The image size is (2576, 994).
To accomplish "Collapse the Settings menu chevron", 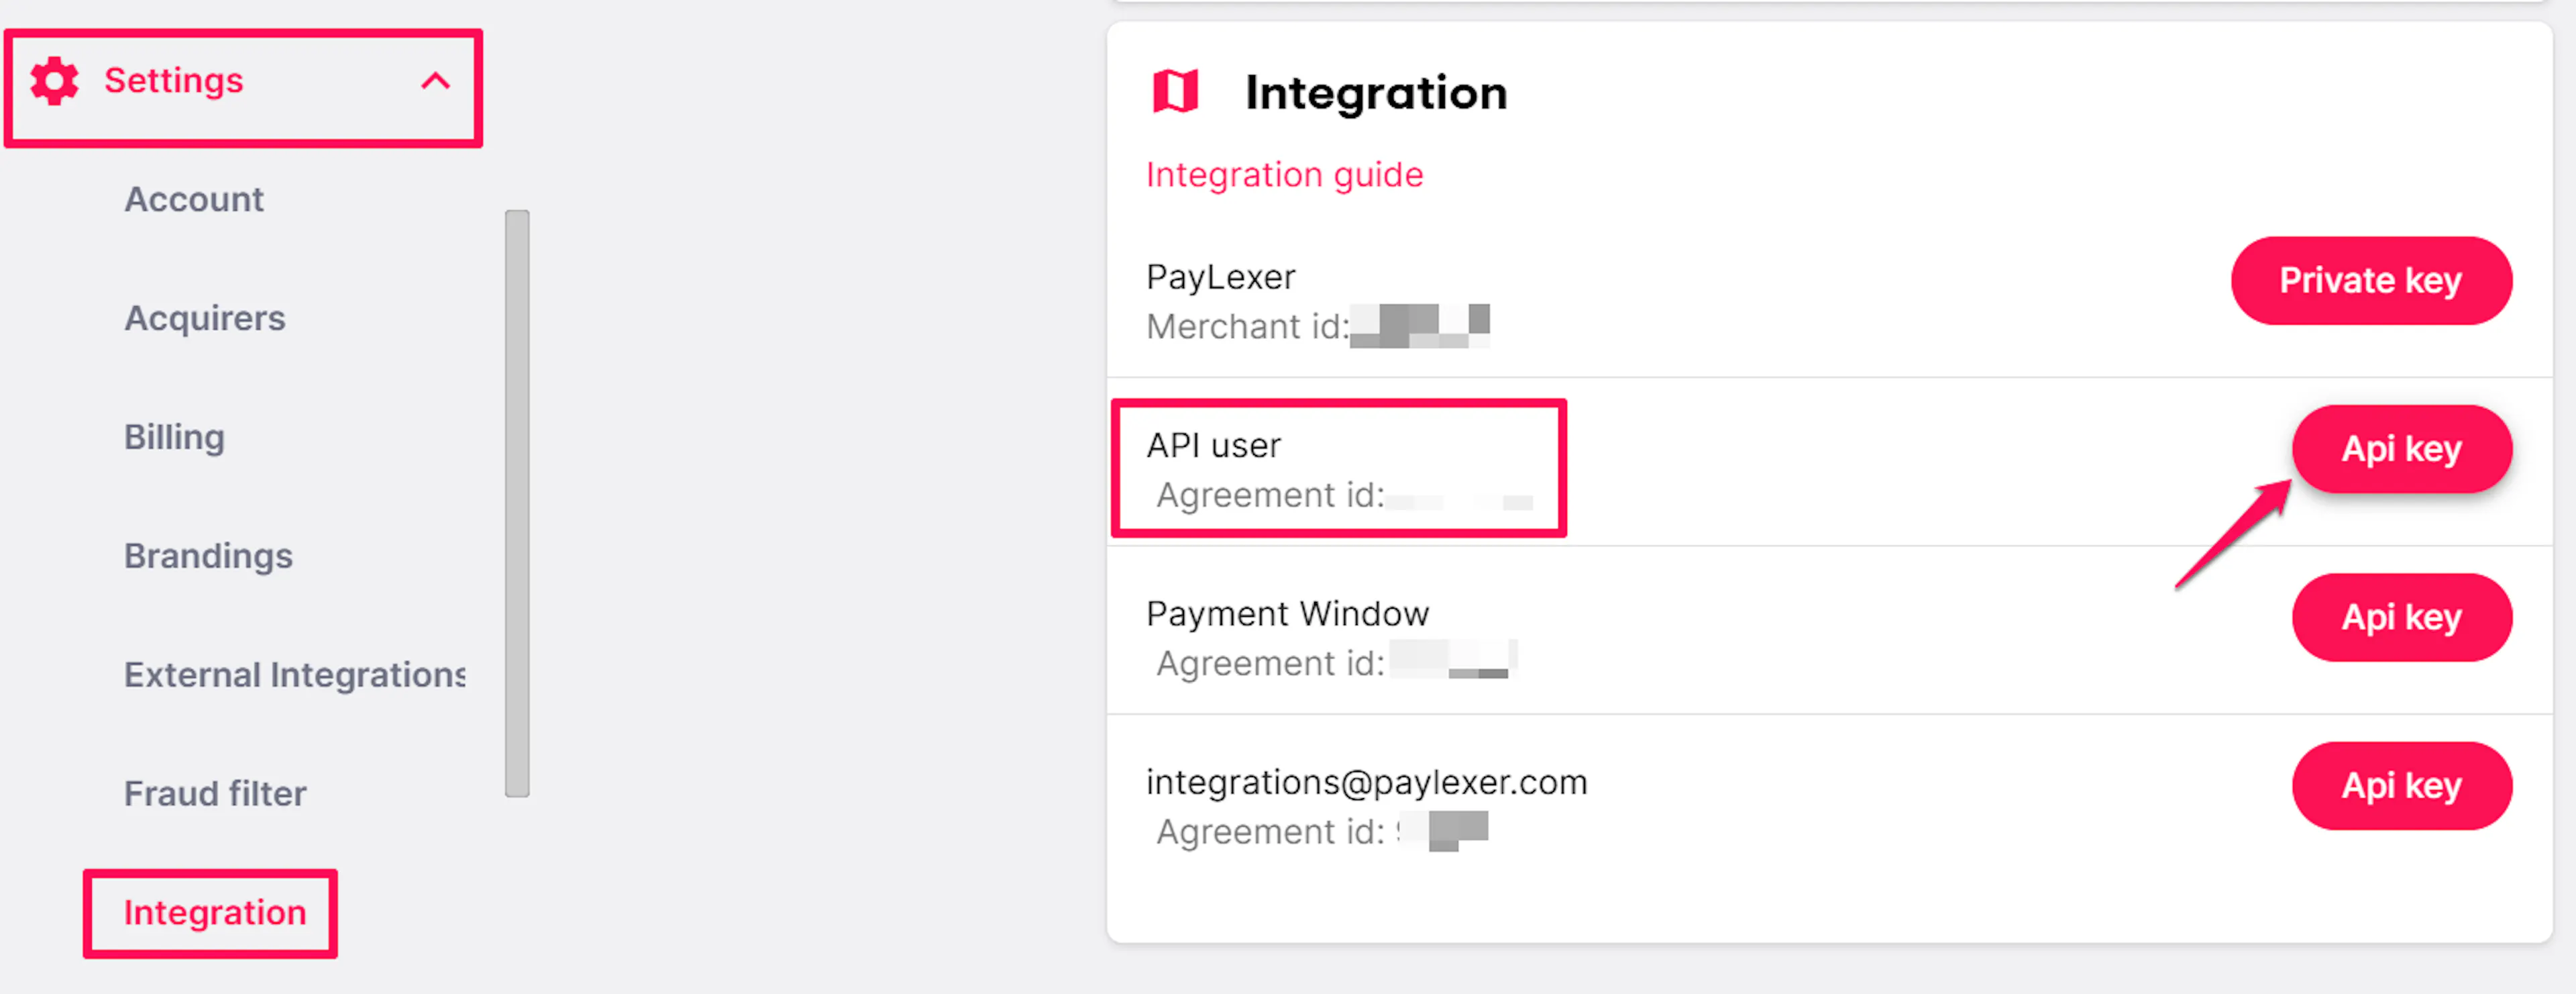I will 435,81.
